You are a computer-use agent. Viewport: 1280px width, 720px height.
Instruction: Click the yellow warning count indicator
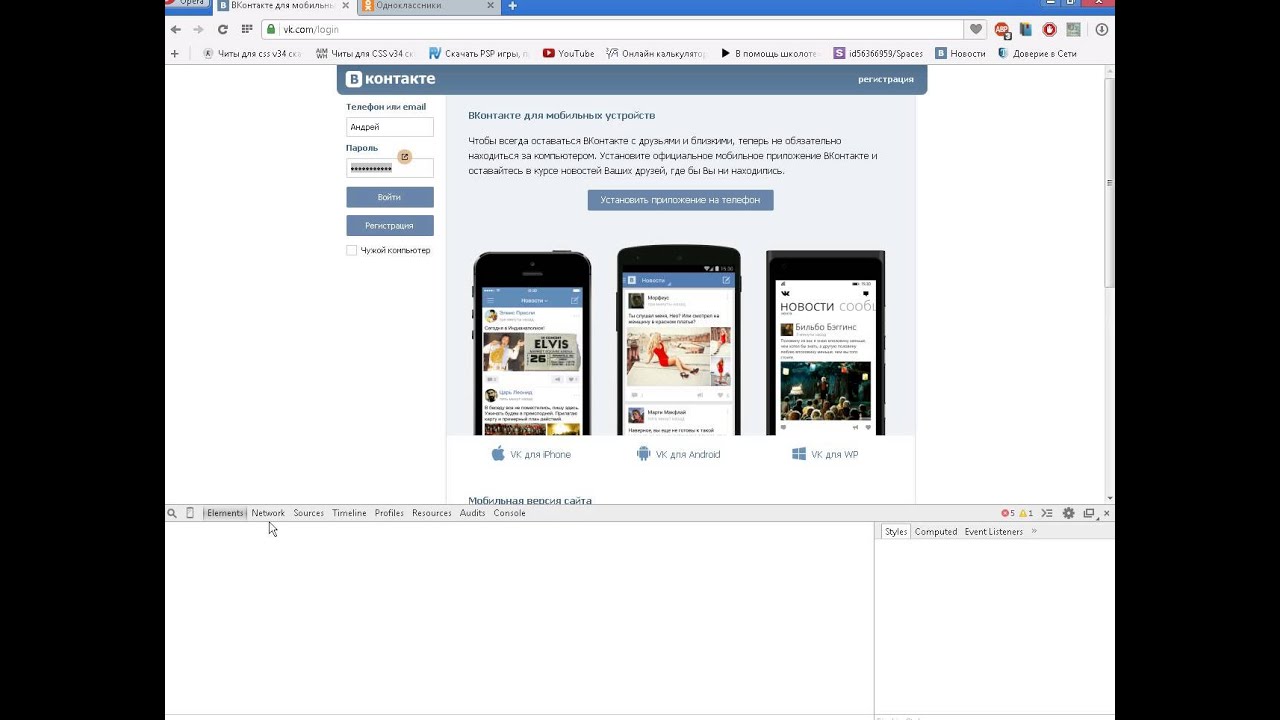coord(1025,513)
